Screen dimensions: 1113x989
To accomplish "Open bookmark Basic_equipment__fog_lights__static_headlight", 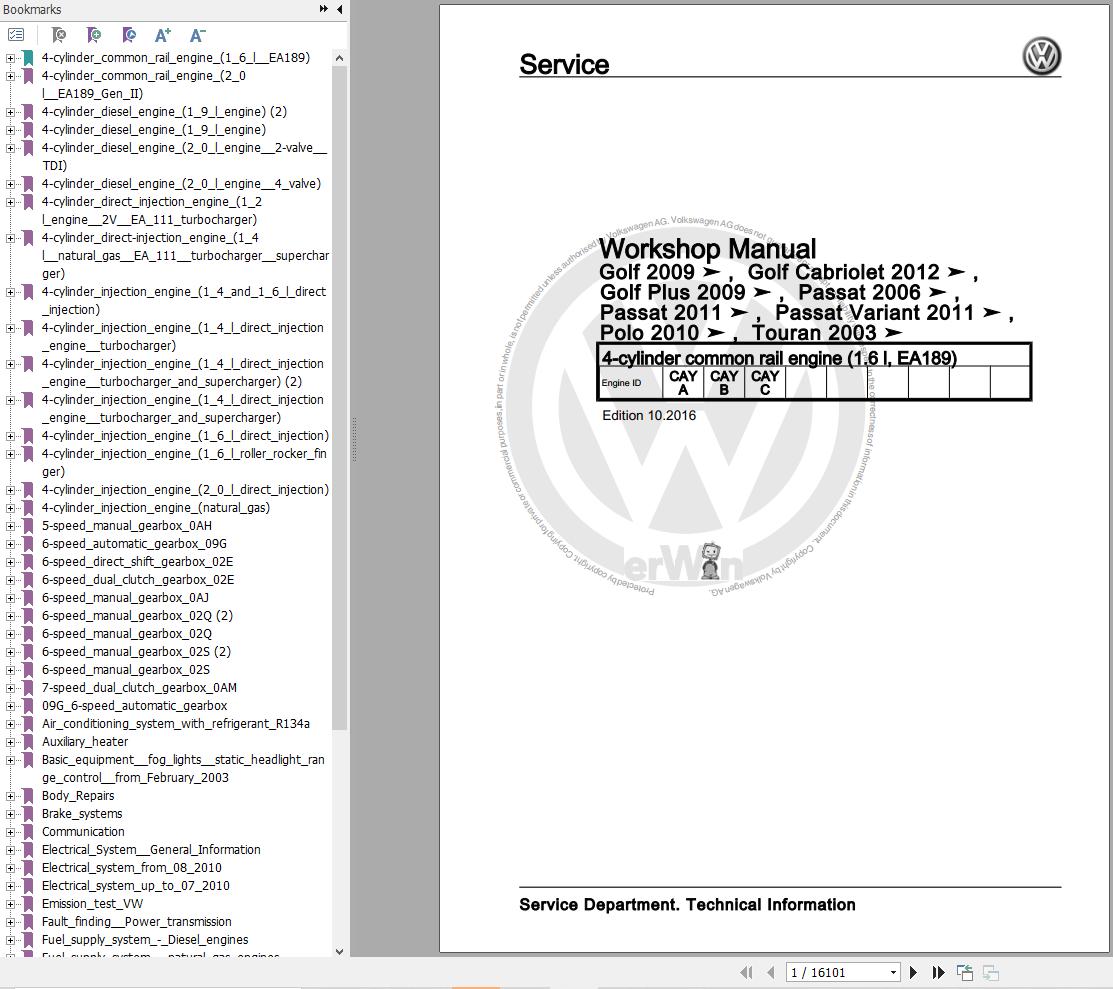I will pos(183,769).
